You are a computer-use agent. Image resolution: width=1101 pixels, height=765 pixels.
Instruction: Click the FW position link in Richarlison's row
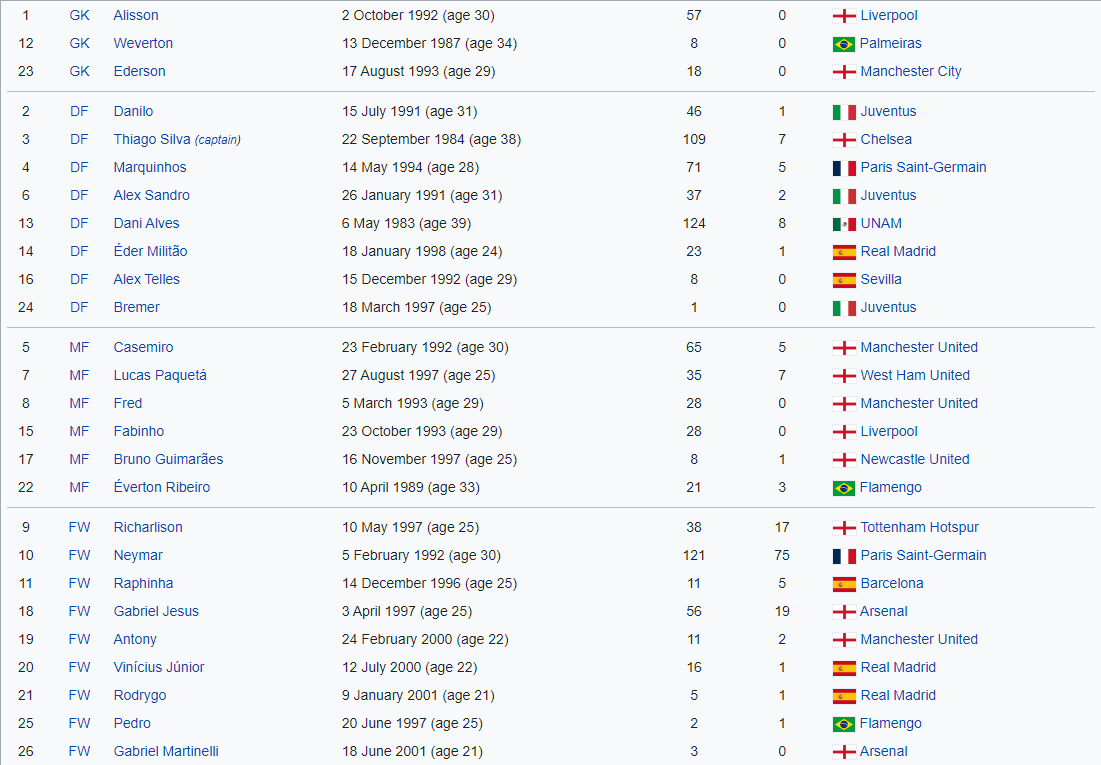tap(79, 527)
